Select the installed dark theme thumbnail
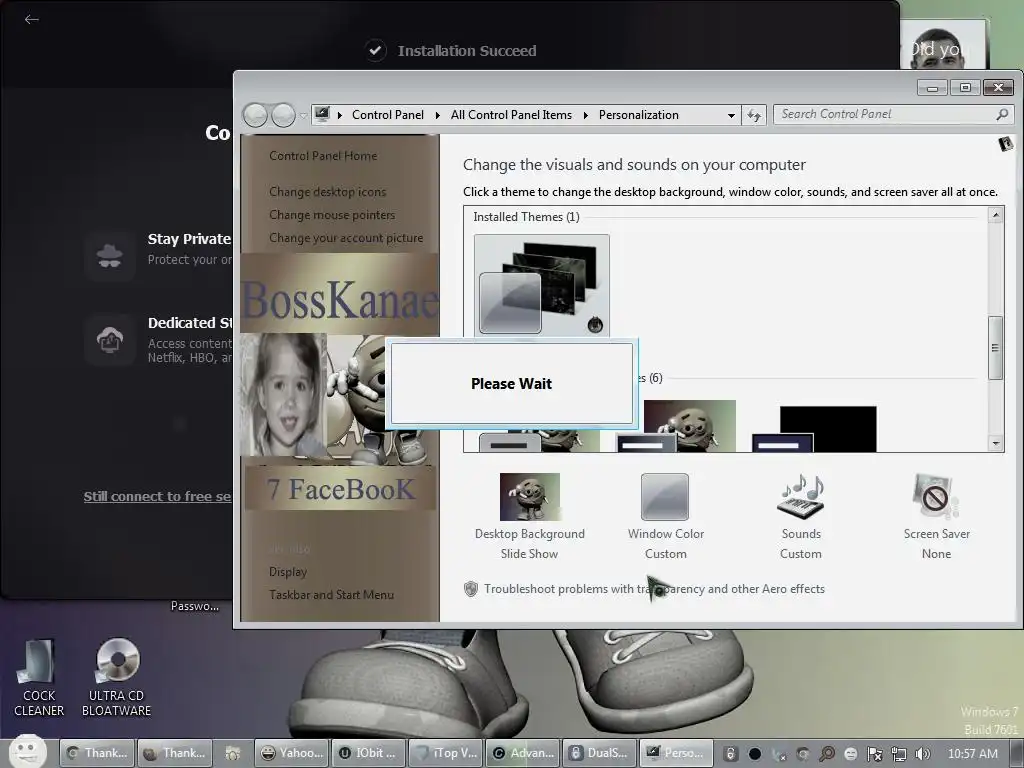Screen dimensions: 1024x768 click(x=541, y=285)
